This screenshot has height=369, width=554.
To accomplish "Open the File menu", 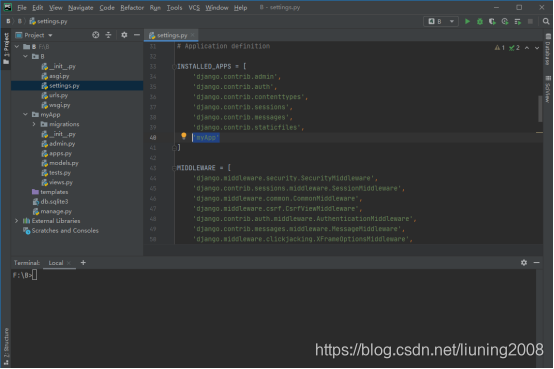I will [x=22, y=7].
